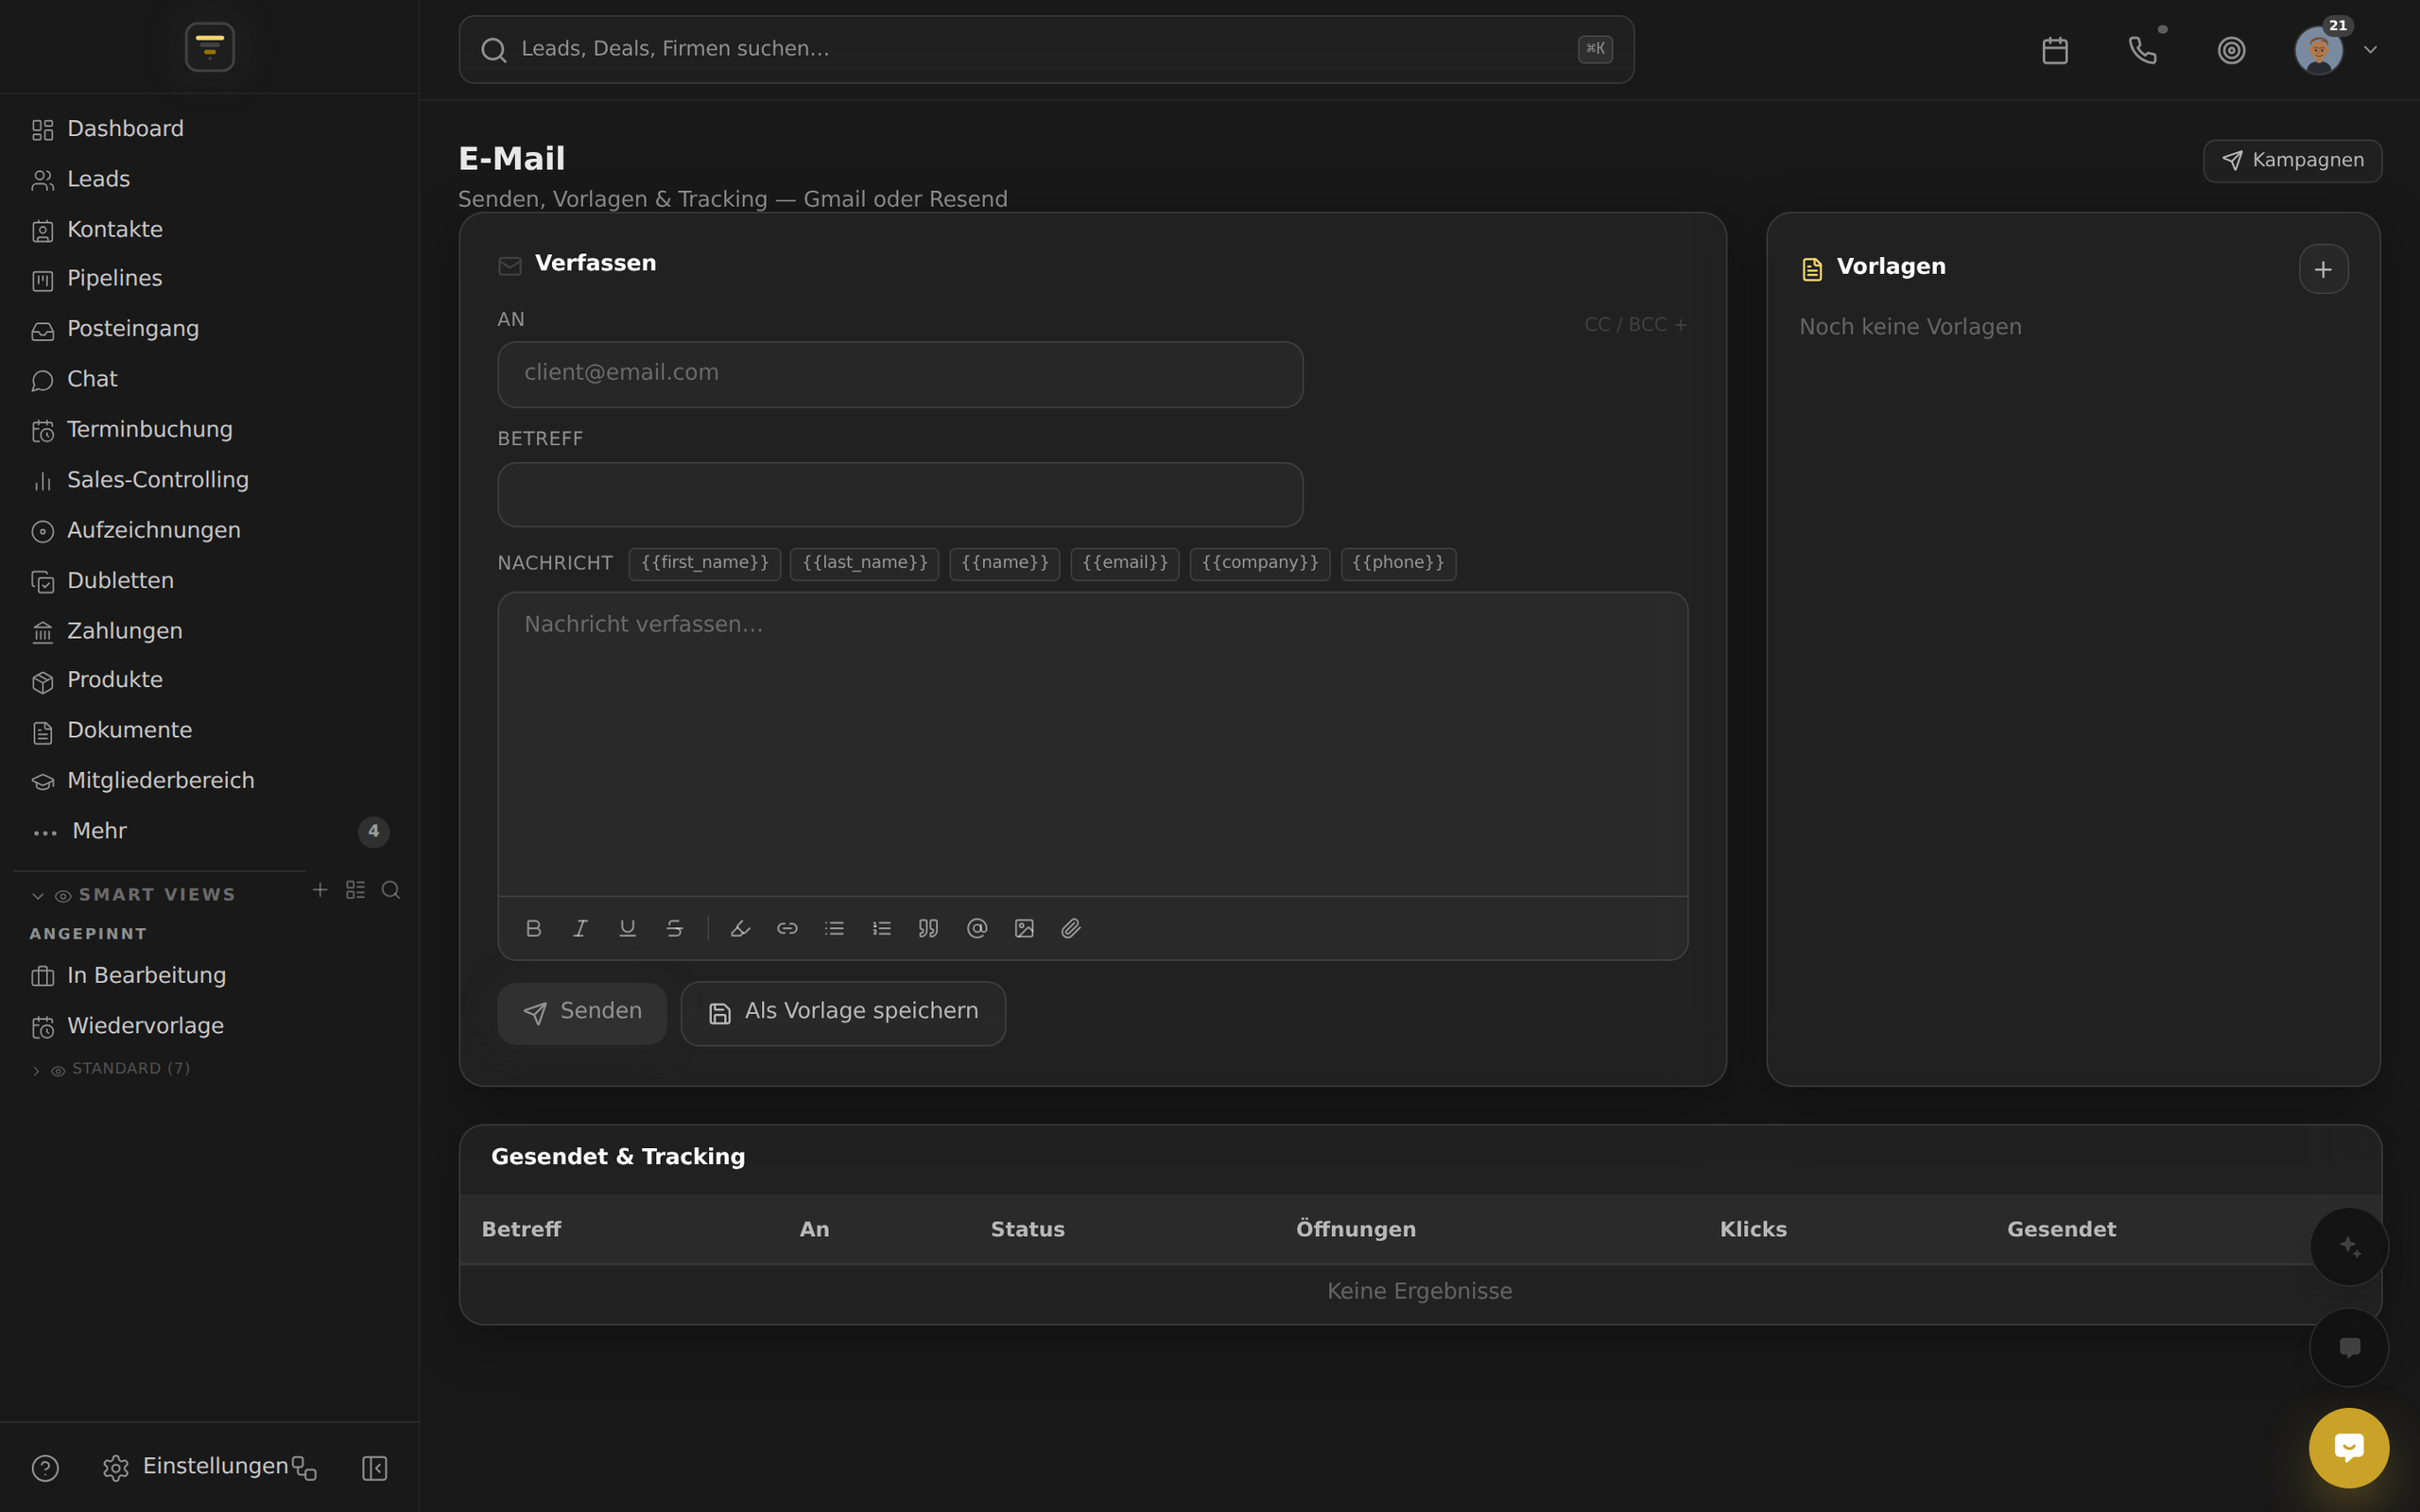
Task: Apply italic formatting in editor toolbar
Action: (580, 928)
